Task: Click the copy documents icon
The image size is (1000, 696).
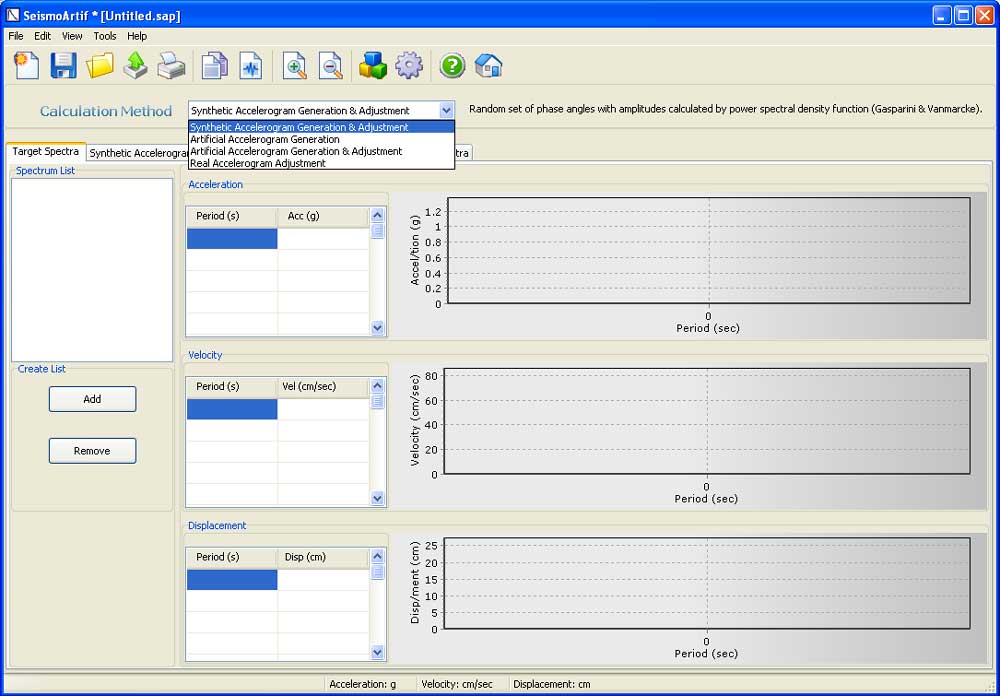Action: (215, 65)
